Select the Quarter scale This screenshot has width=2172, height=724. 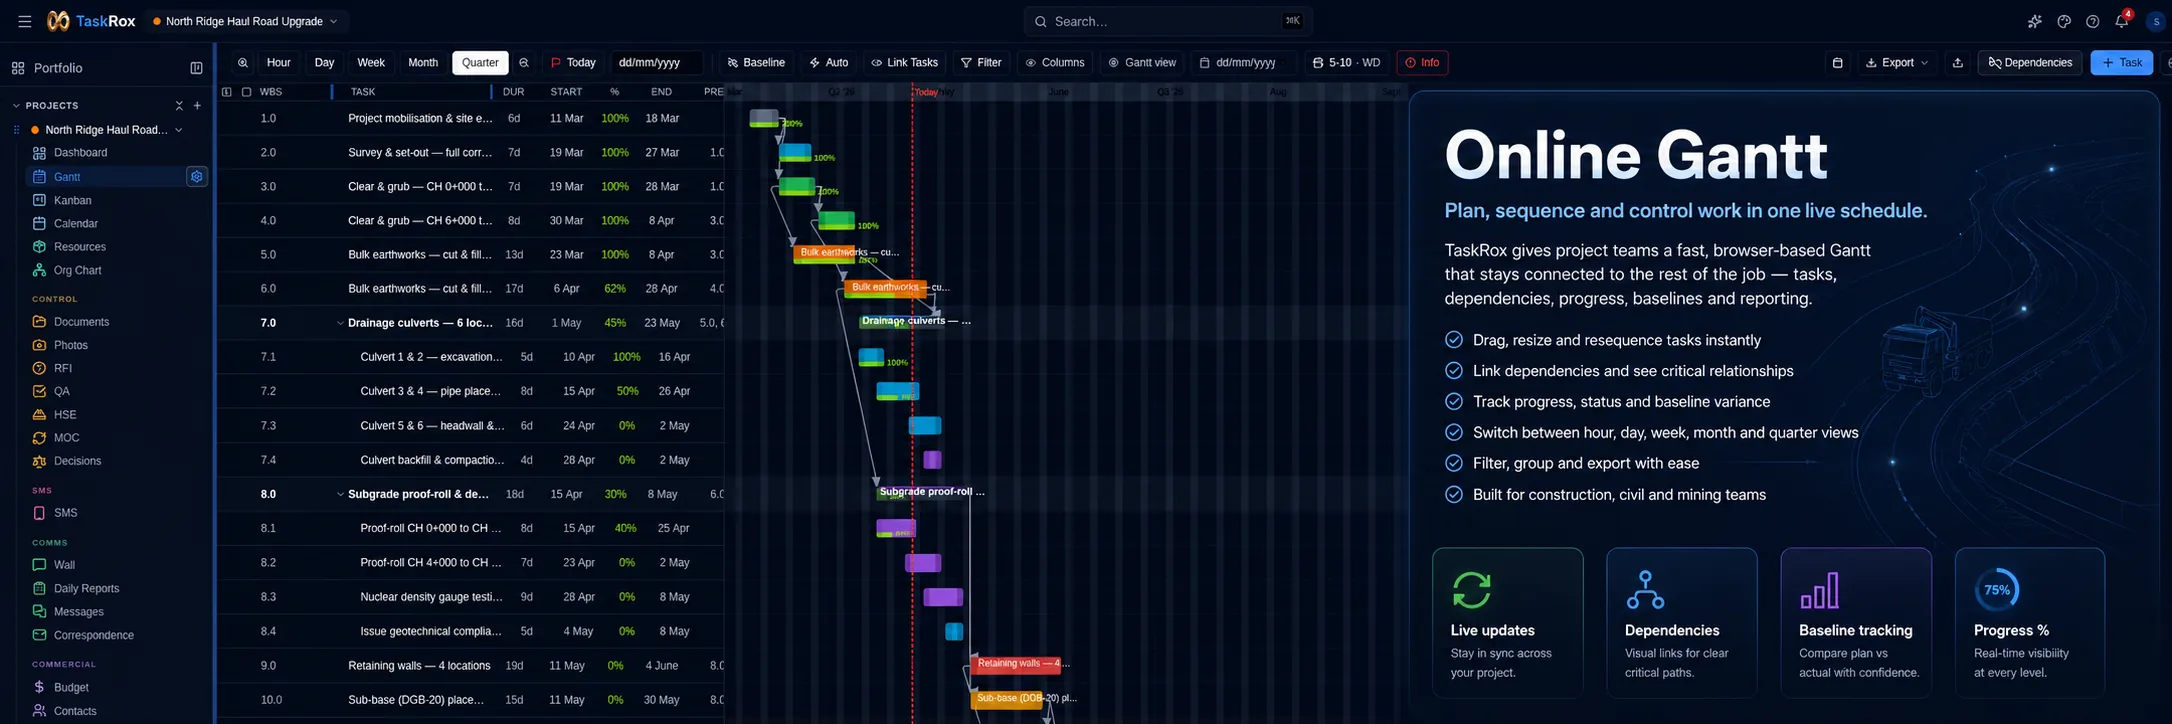pos(480,63)
